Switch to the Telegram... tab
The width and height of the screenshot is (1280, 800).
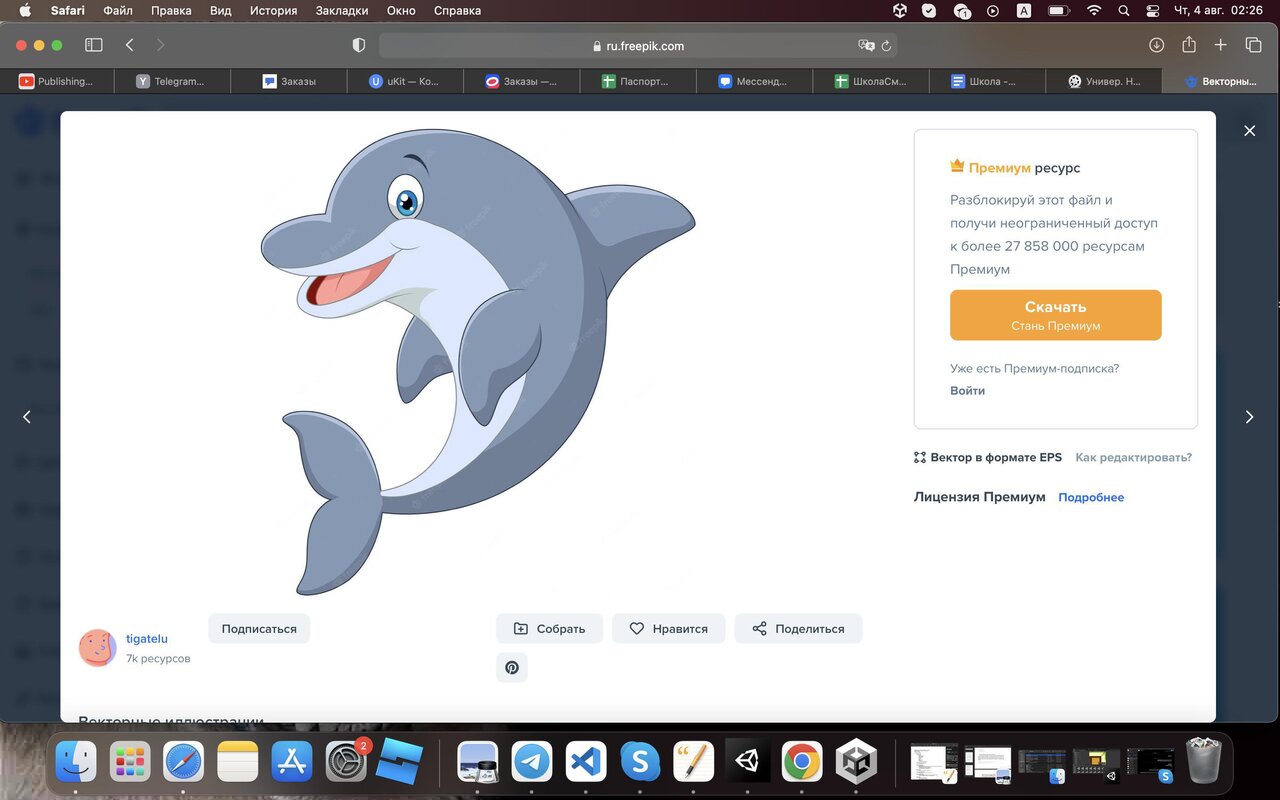pyautogui.click(x=172, y=81)
